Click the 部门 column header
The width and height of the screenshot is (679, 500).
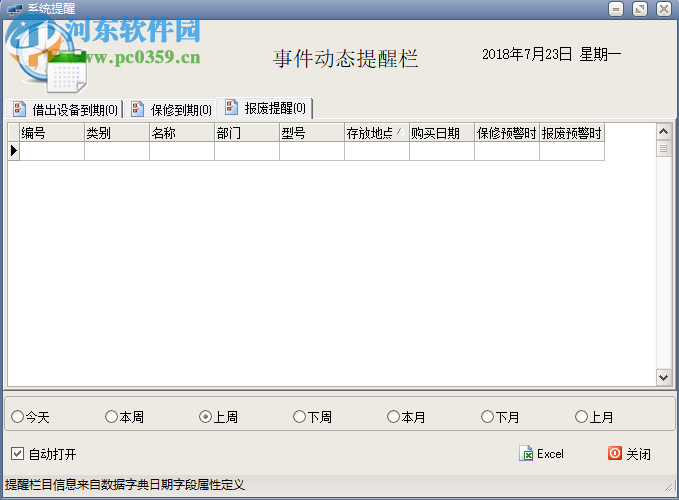pyautogui.click(x=247, y=132)
